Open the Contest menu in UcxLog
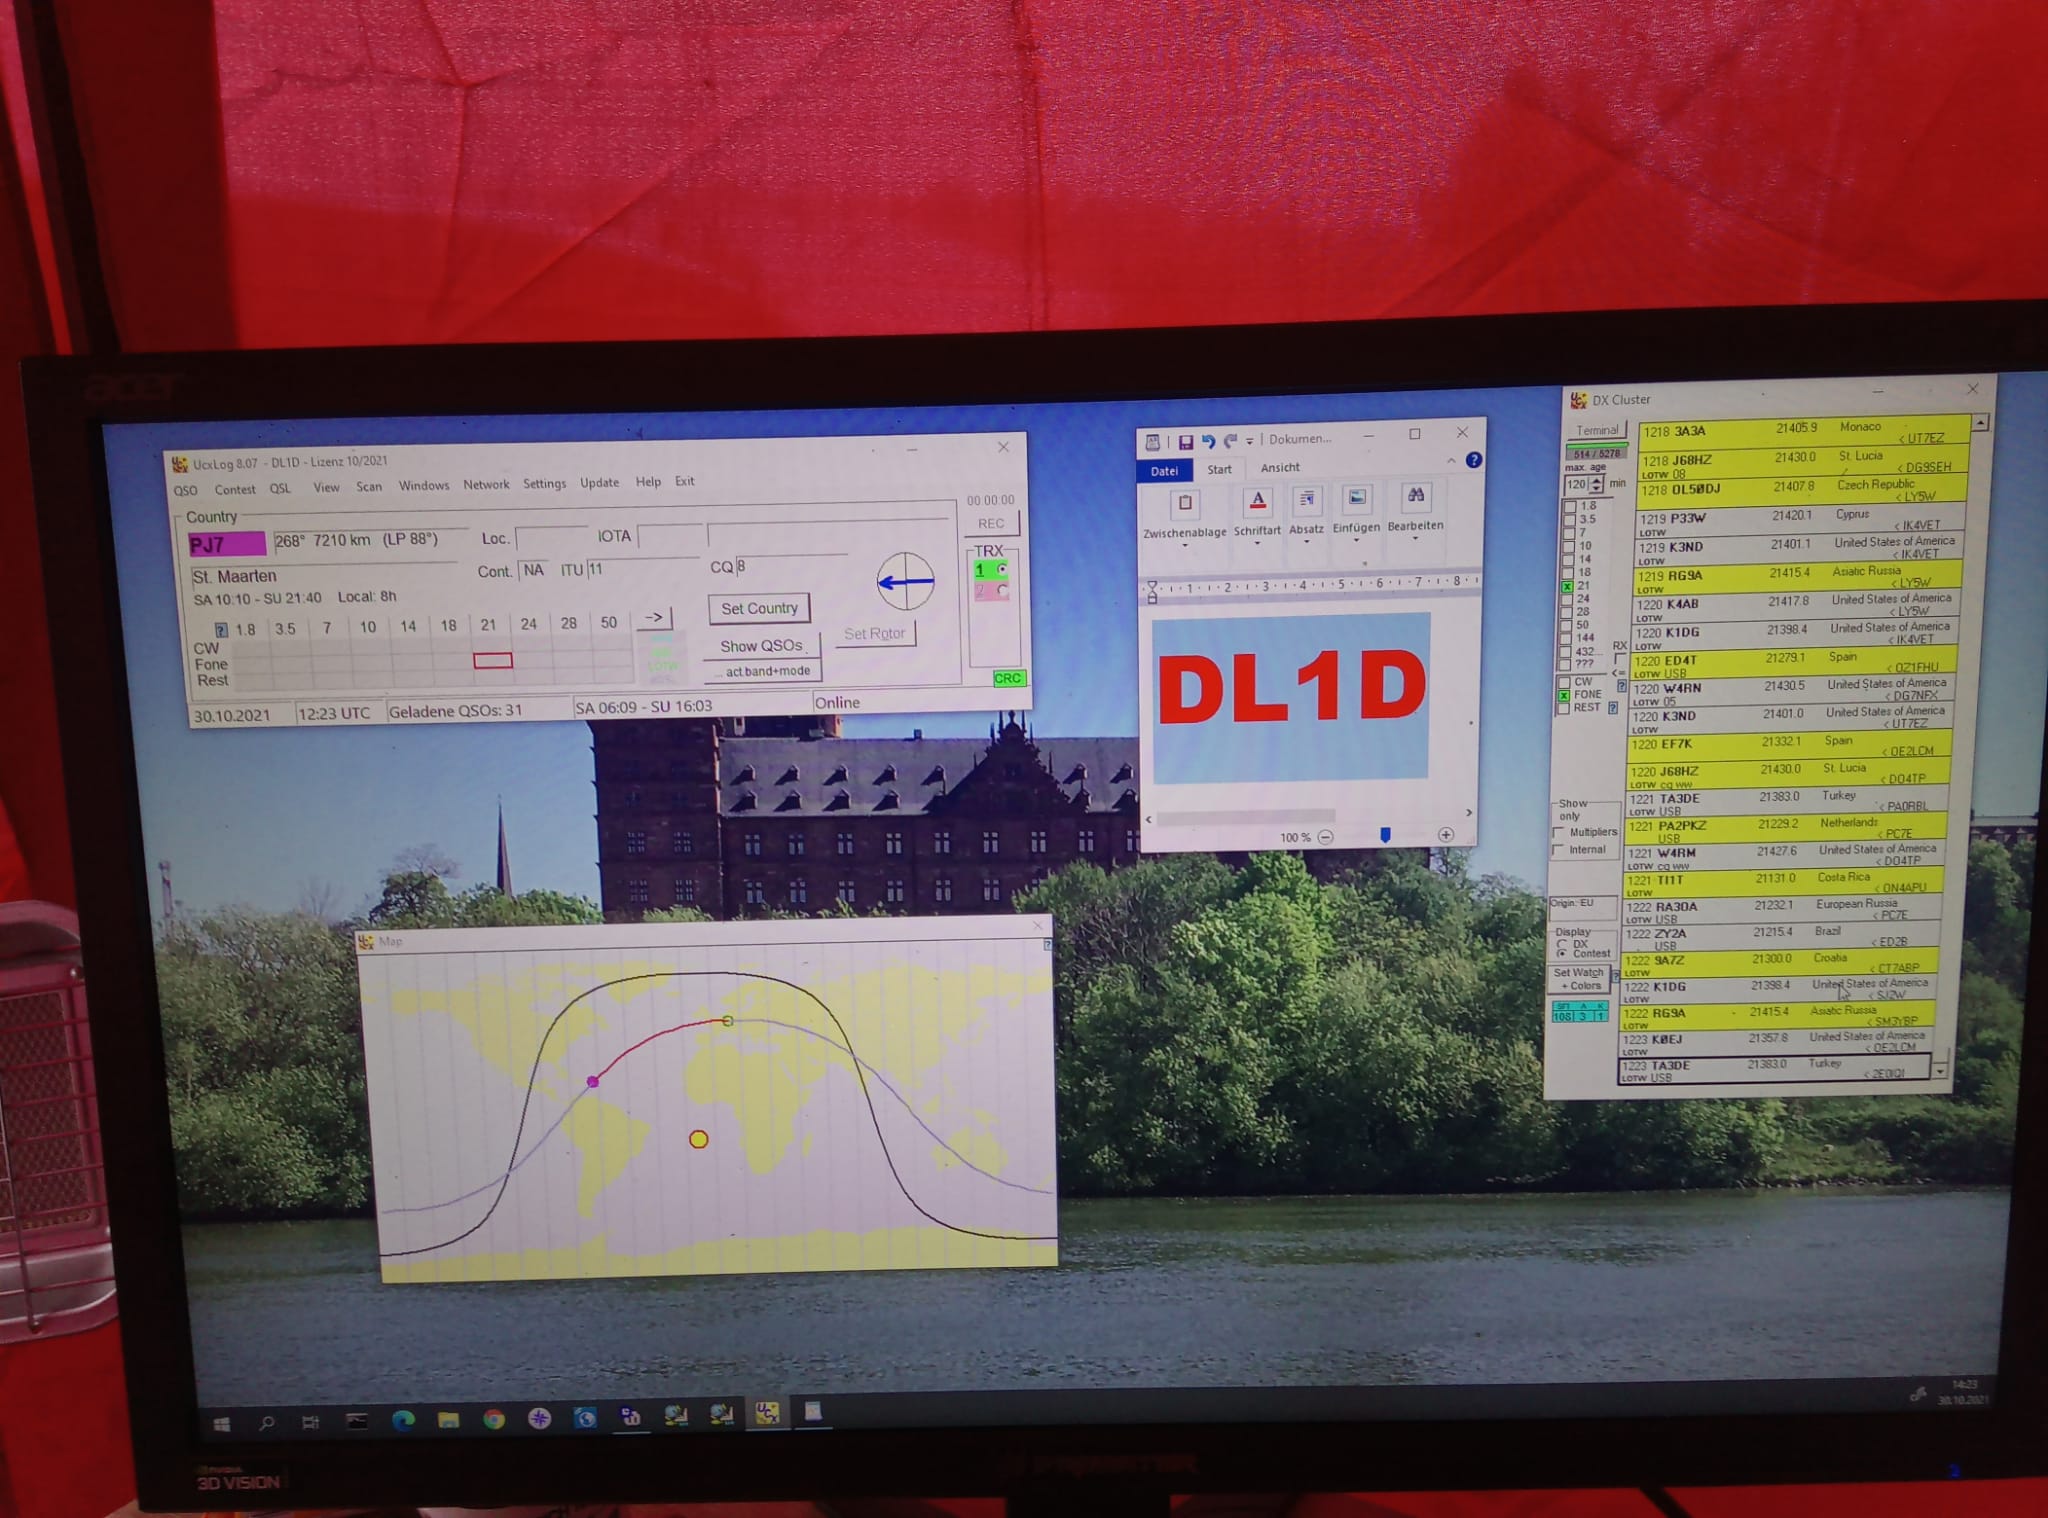This screenshot has width=2048, height=1518. click(235, 489)
